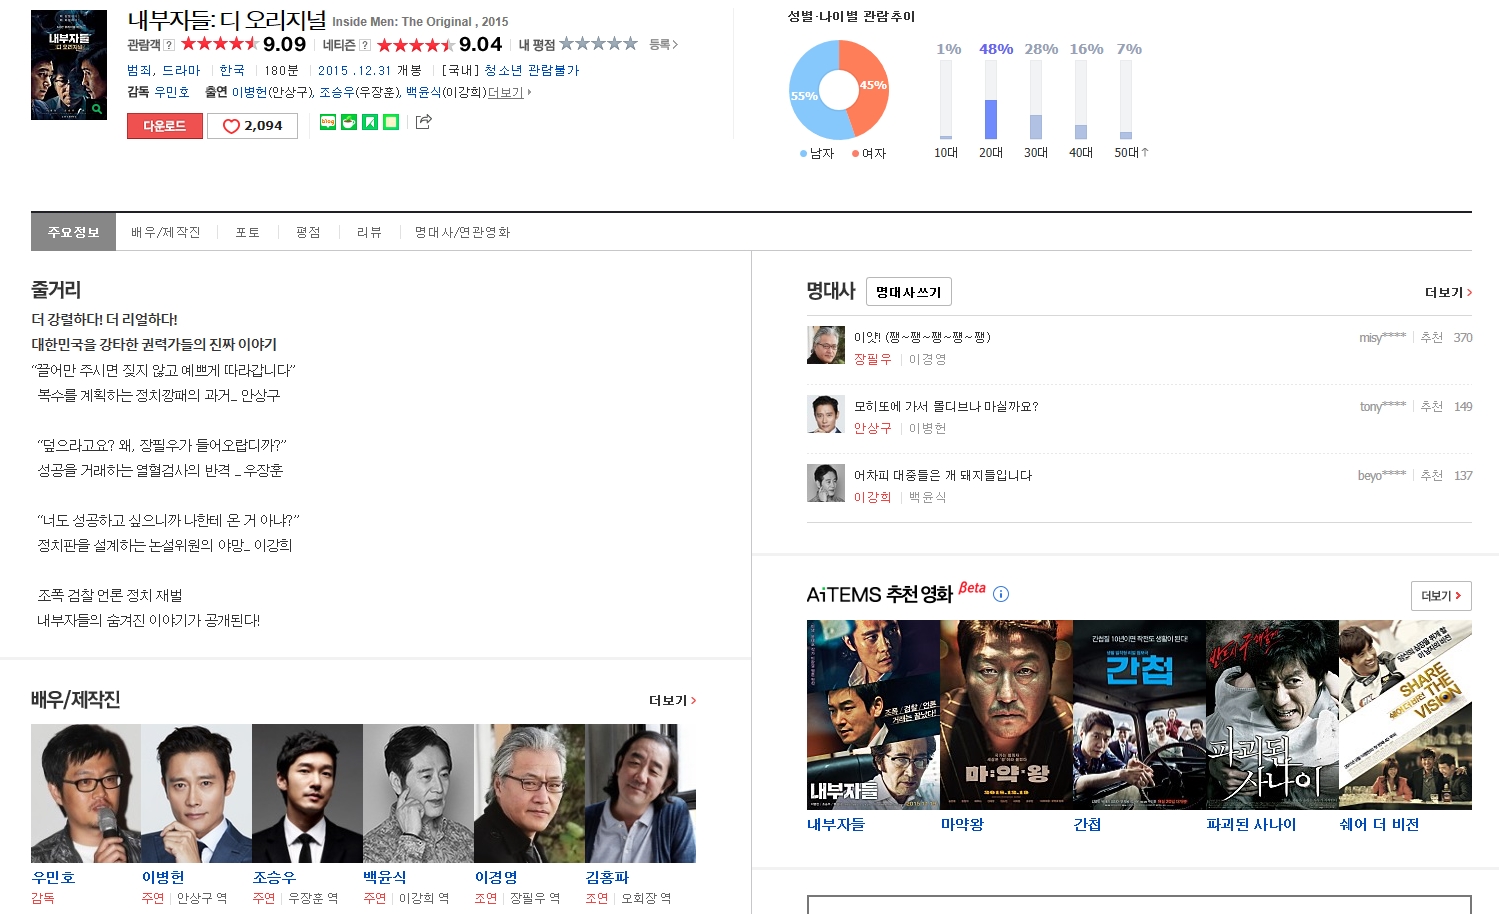Screen dimensions: 1499x914
Task: Click the AiTEMS info circle icon
Action: [x=1001, y=594]
